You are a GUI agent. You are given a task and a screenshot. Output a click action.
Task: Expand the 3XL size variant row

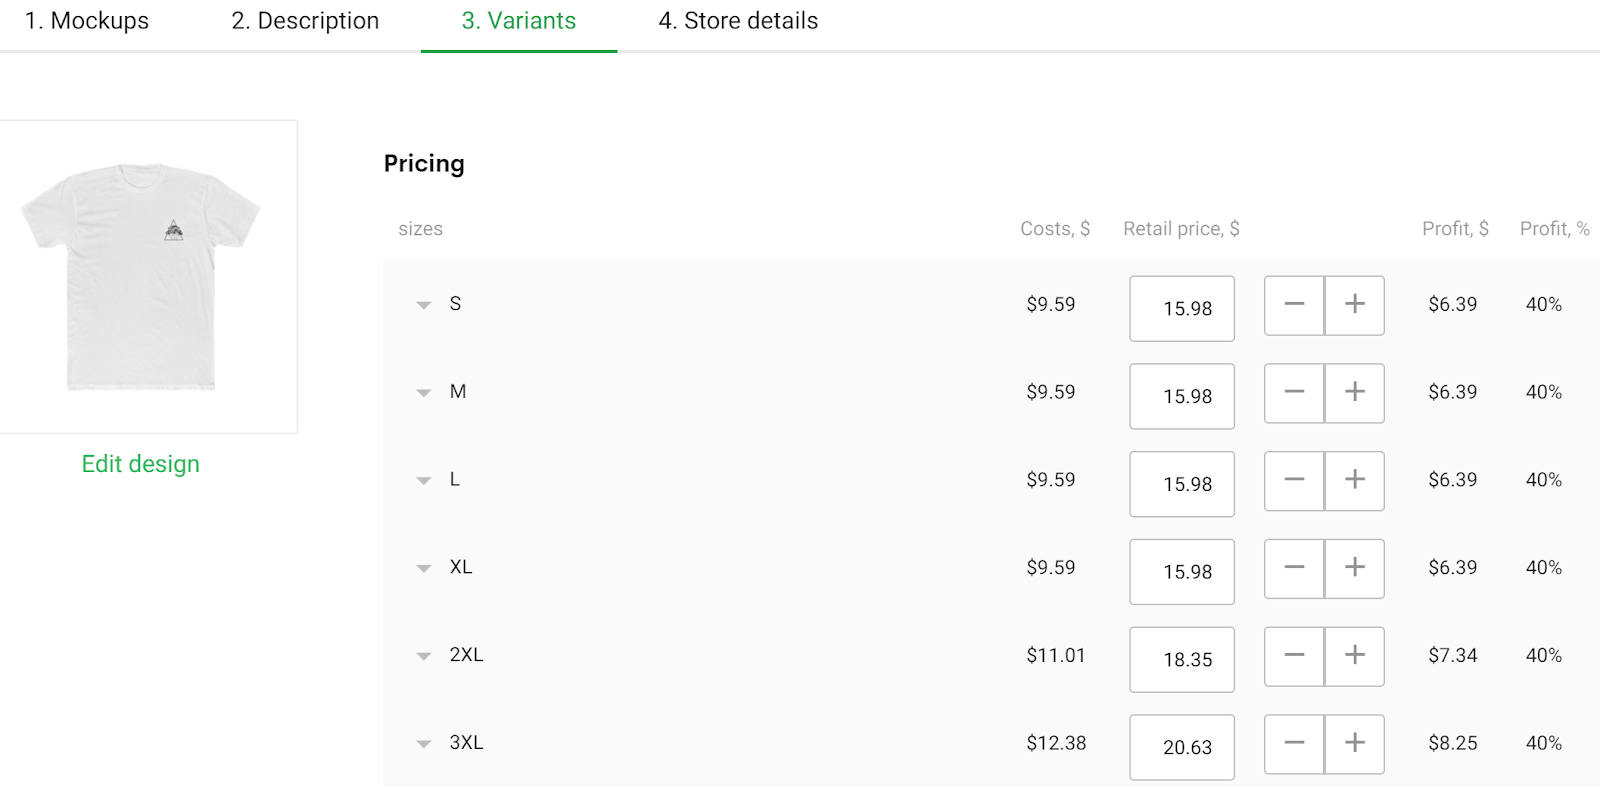(424, 744)
